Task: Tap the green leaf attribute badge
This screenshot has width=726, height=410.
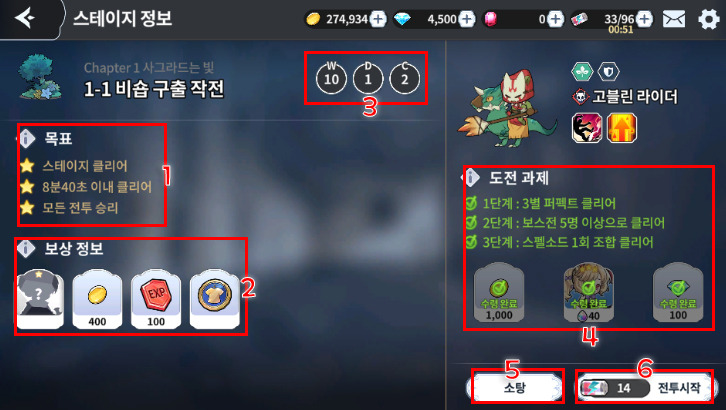Action: pos(582,72)
